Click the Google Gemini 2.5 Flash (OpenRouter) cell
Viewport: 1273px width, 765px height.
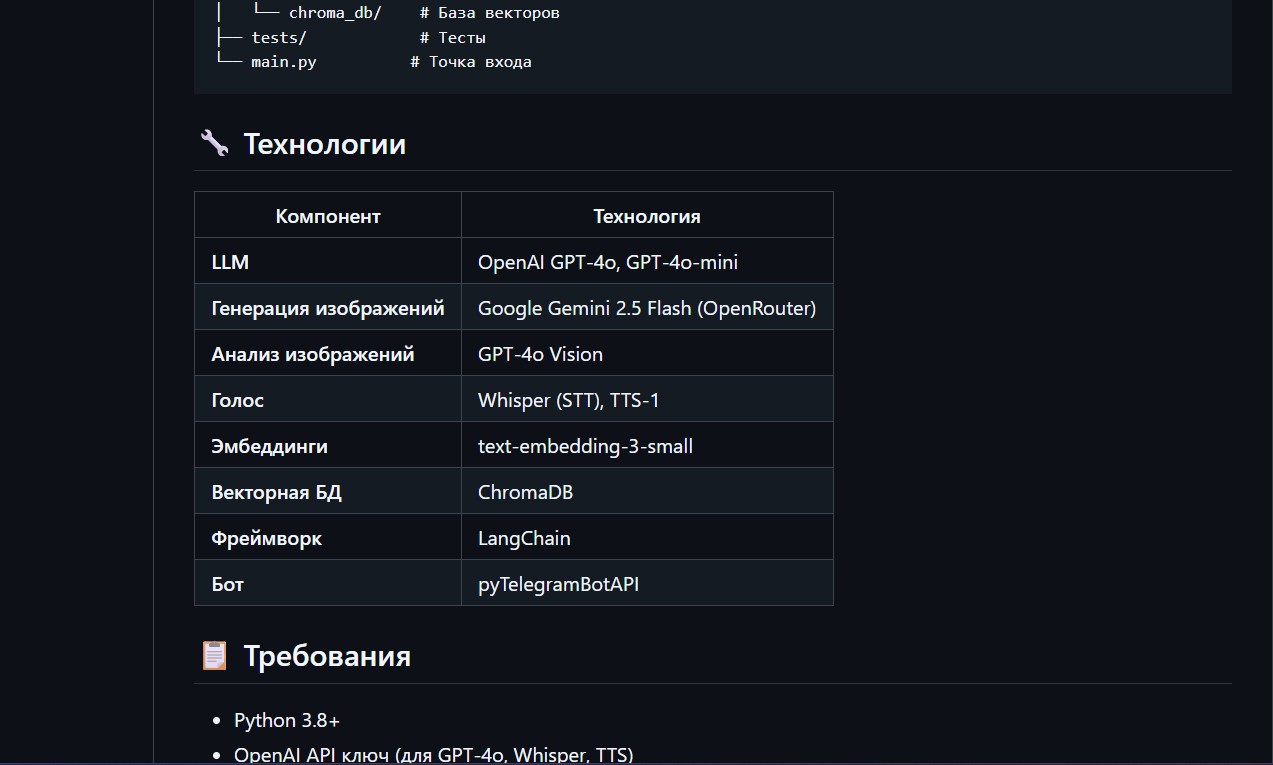pos(647,307)
